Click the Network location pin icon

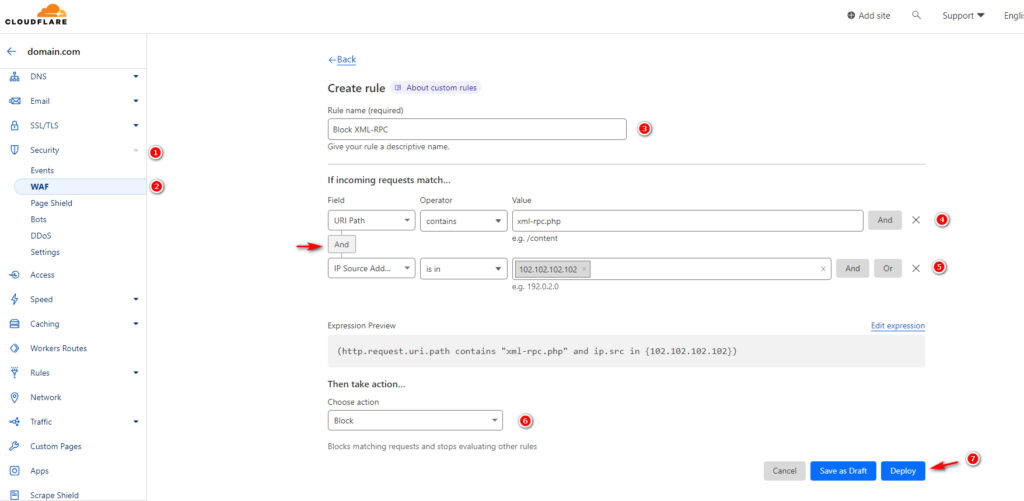pyautogui.click(x=14, y=397)
